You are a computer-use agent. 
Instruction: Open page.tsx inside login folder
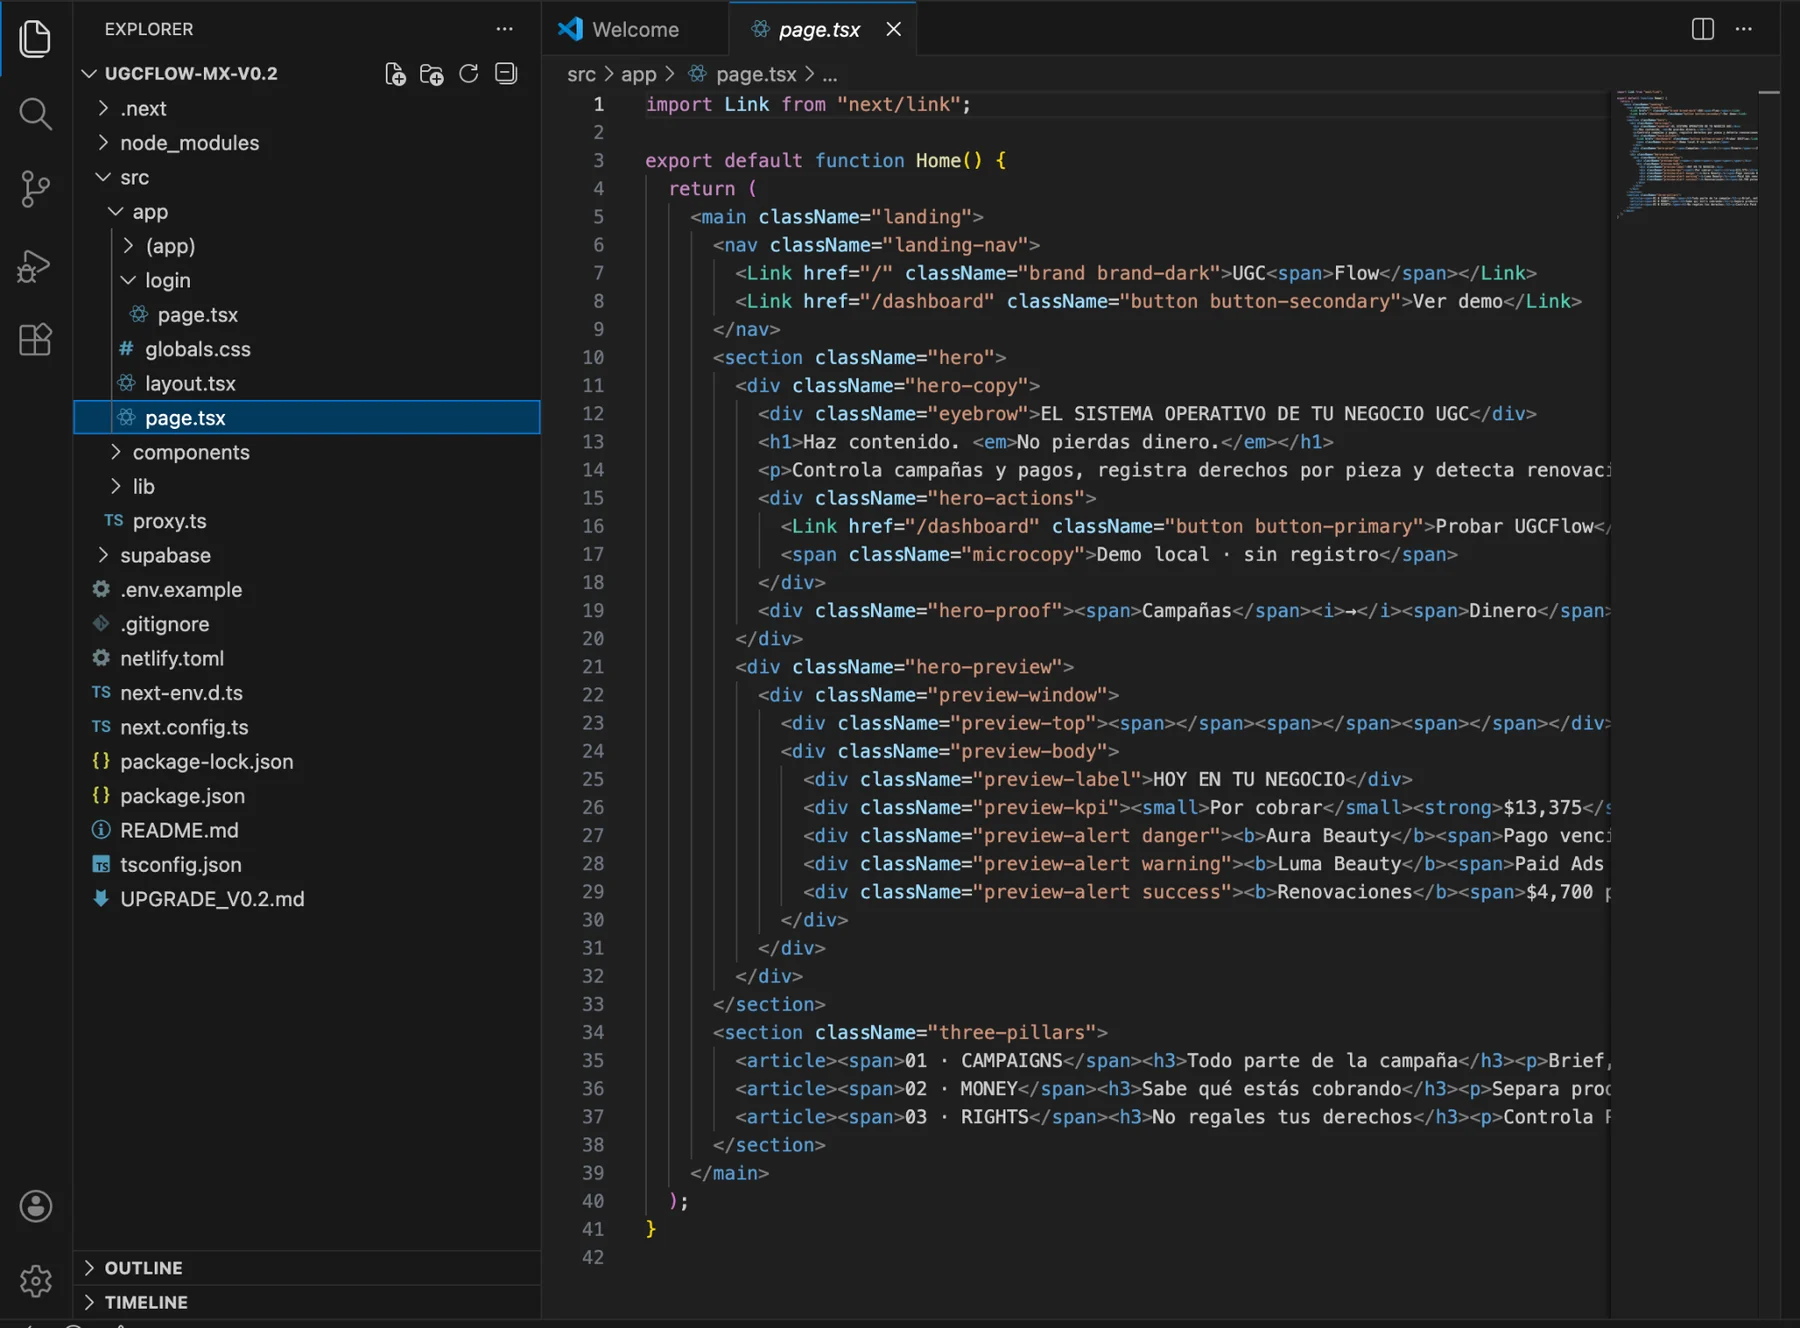point(307,315)
